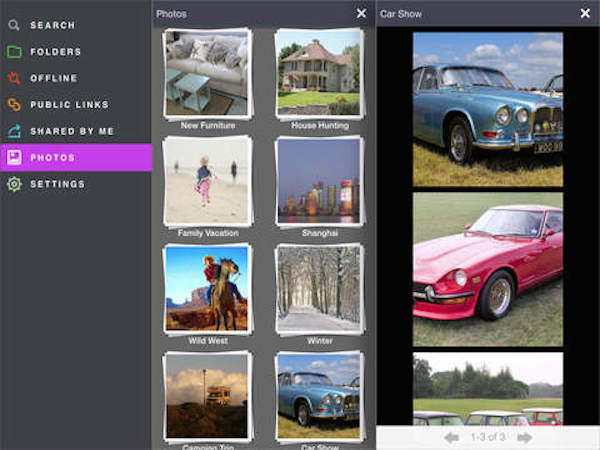Click the green Folders icon
Image resolution: width=600 pixels, height=450 pixels.
(x=14, y=52)
